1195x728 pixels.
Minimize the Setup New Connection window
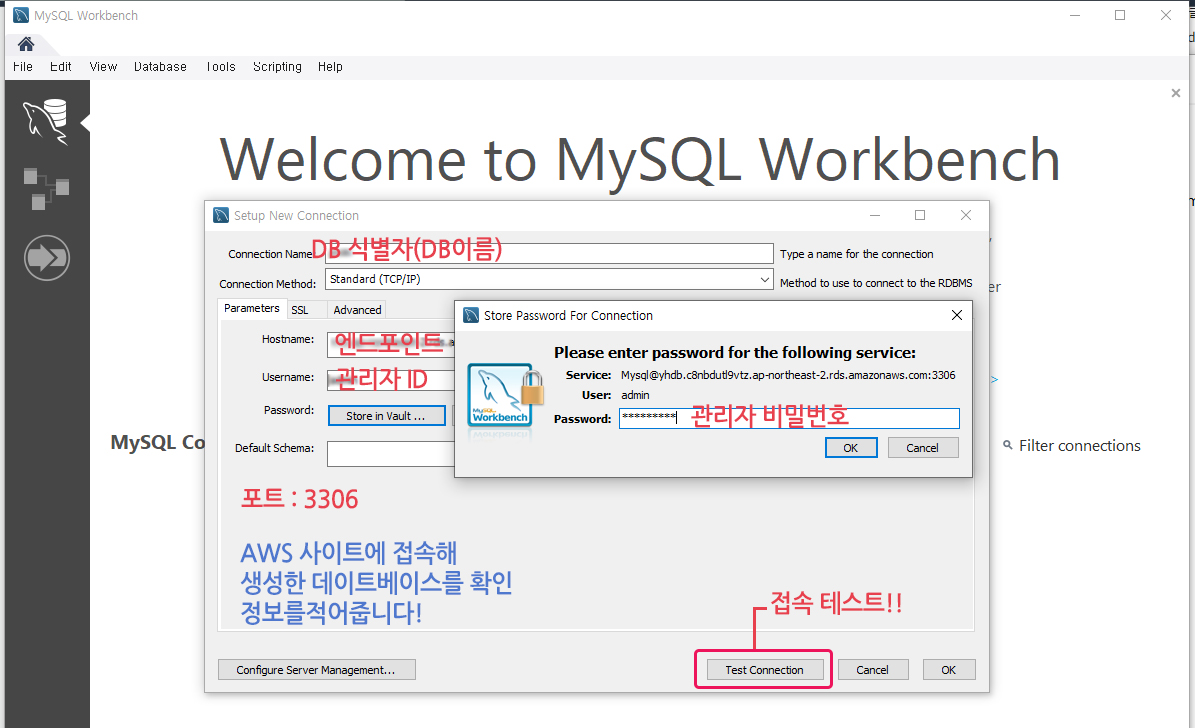coord(875,215)
